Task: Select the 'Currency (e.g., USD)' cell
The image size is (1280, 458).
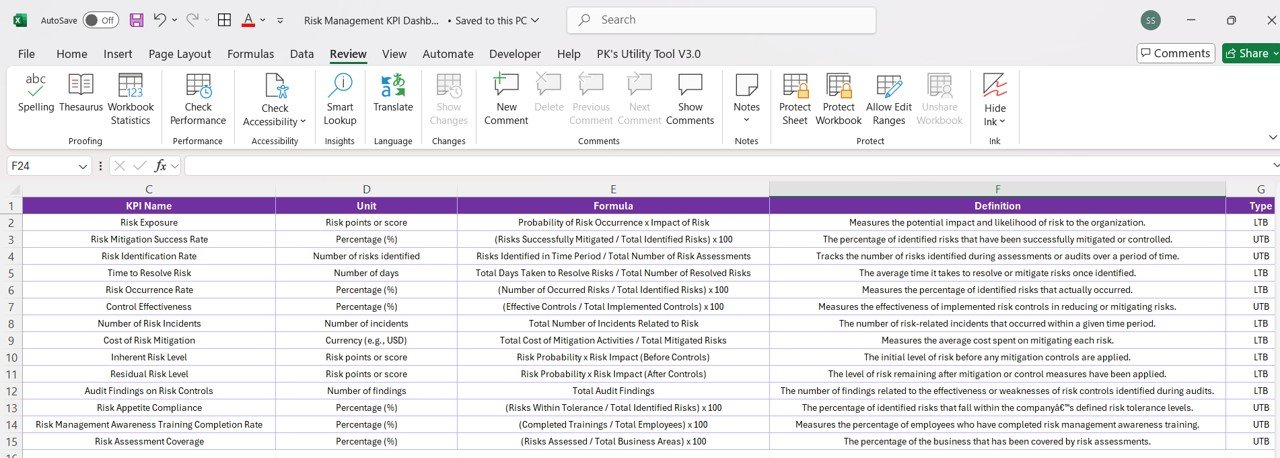Action: [366, 340]
